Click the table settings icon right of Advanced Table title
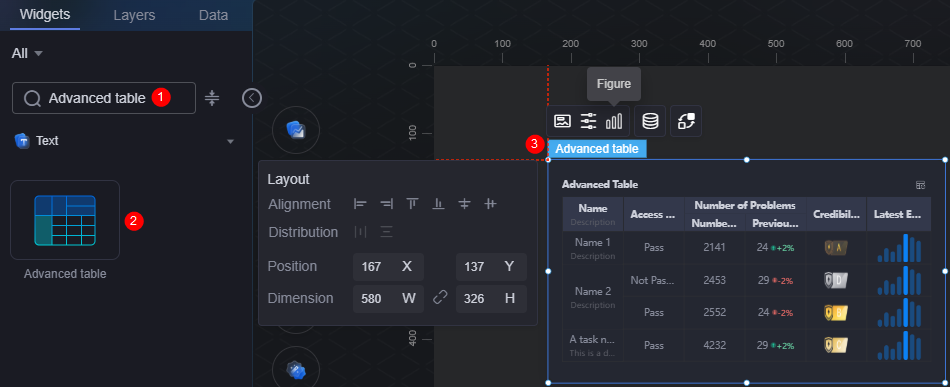 [920, 185]
